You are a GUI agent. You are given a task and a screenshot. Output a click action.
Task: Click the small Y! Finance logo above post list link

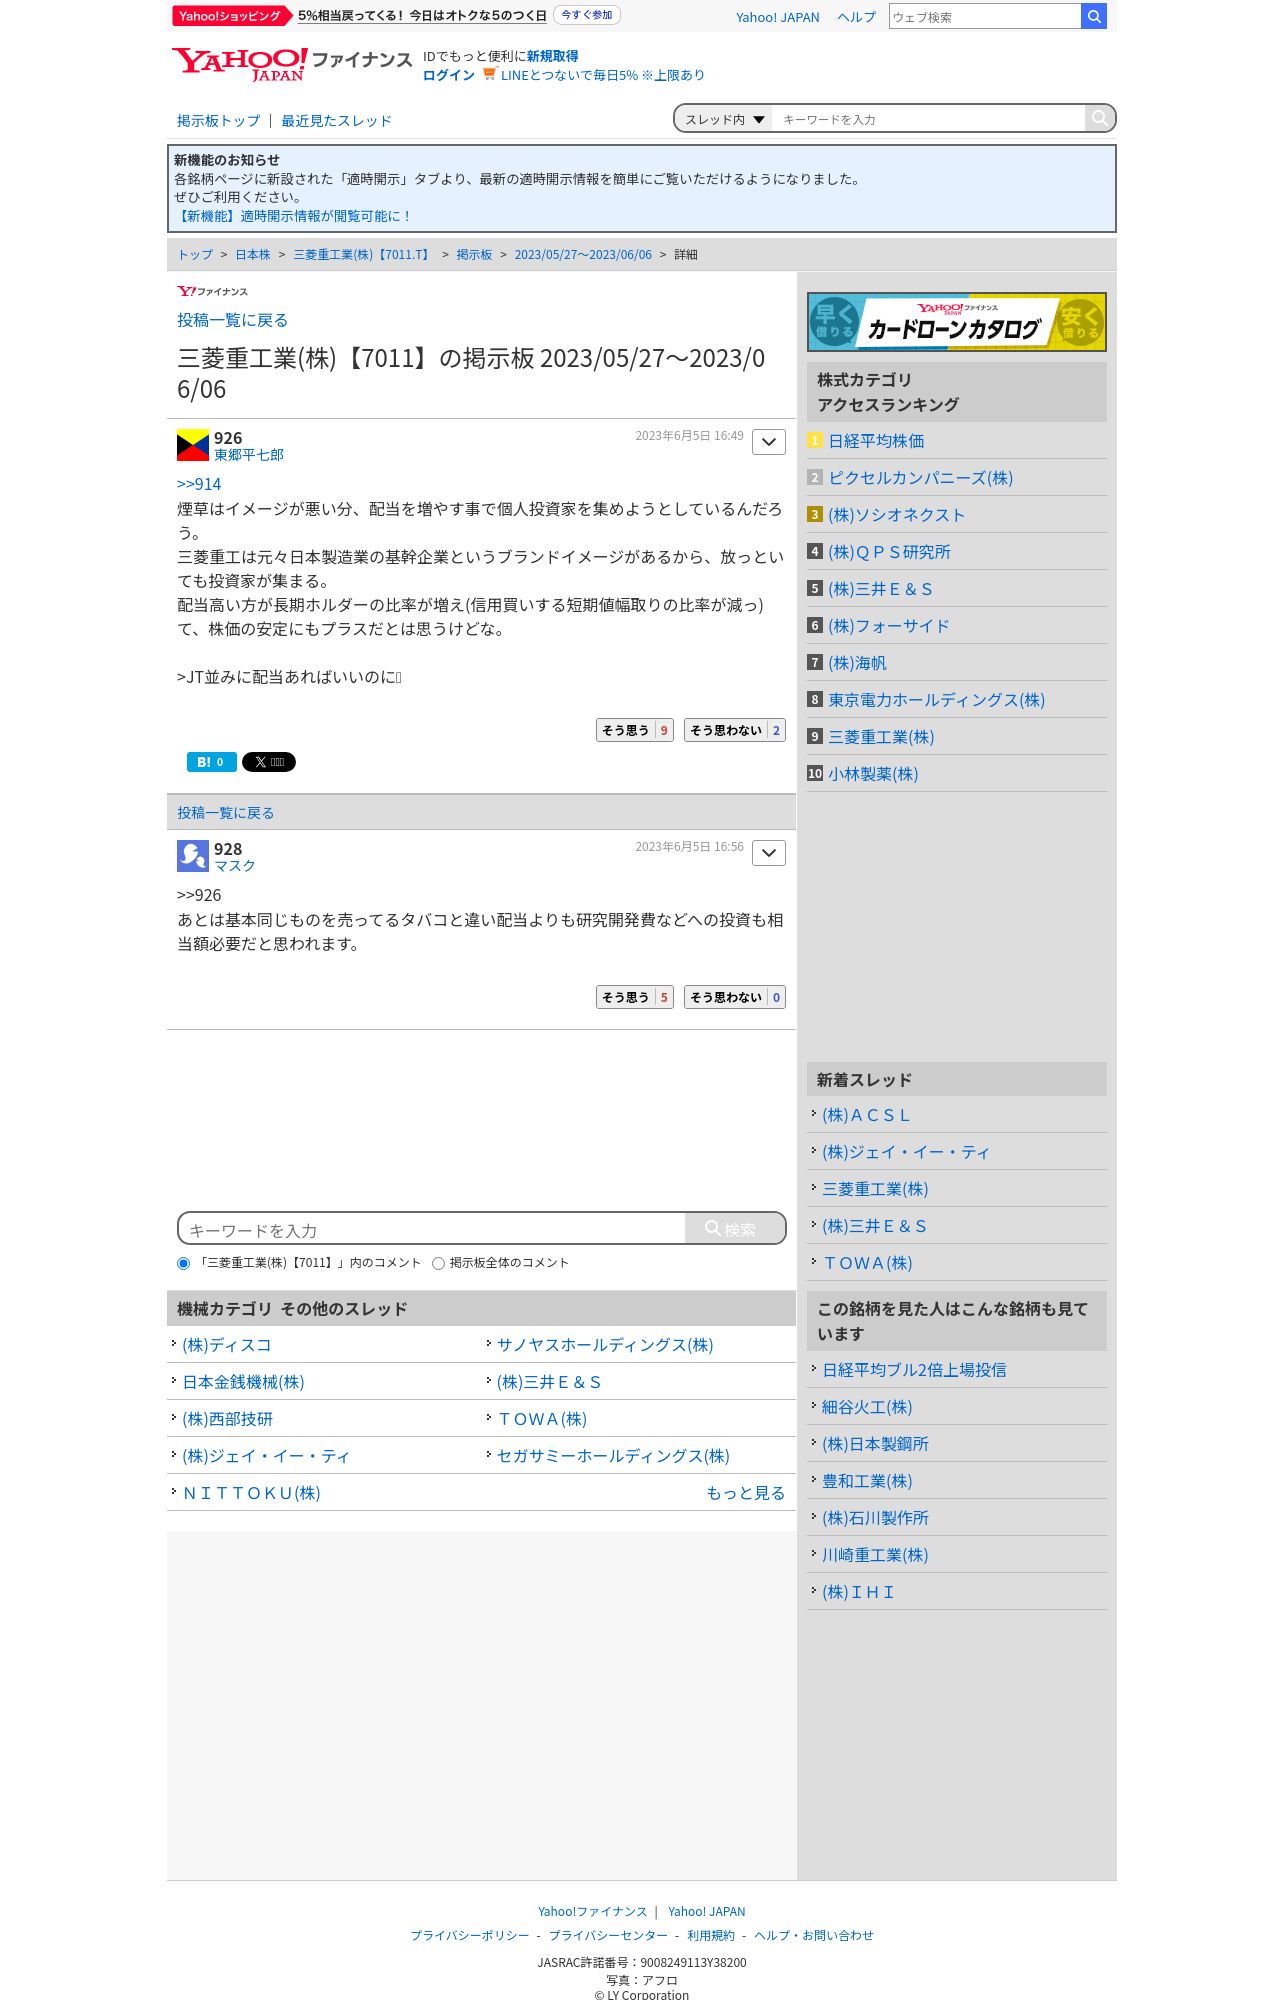pos(212,292)
